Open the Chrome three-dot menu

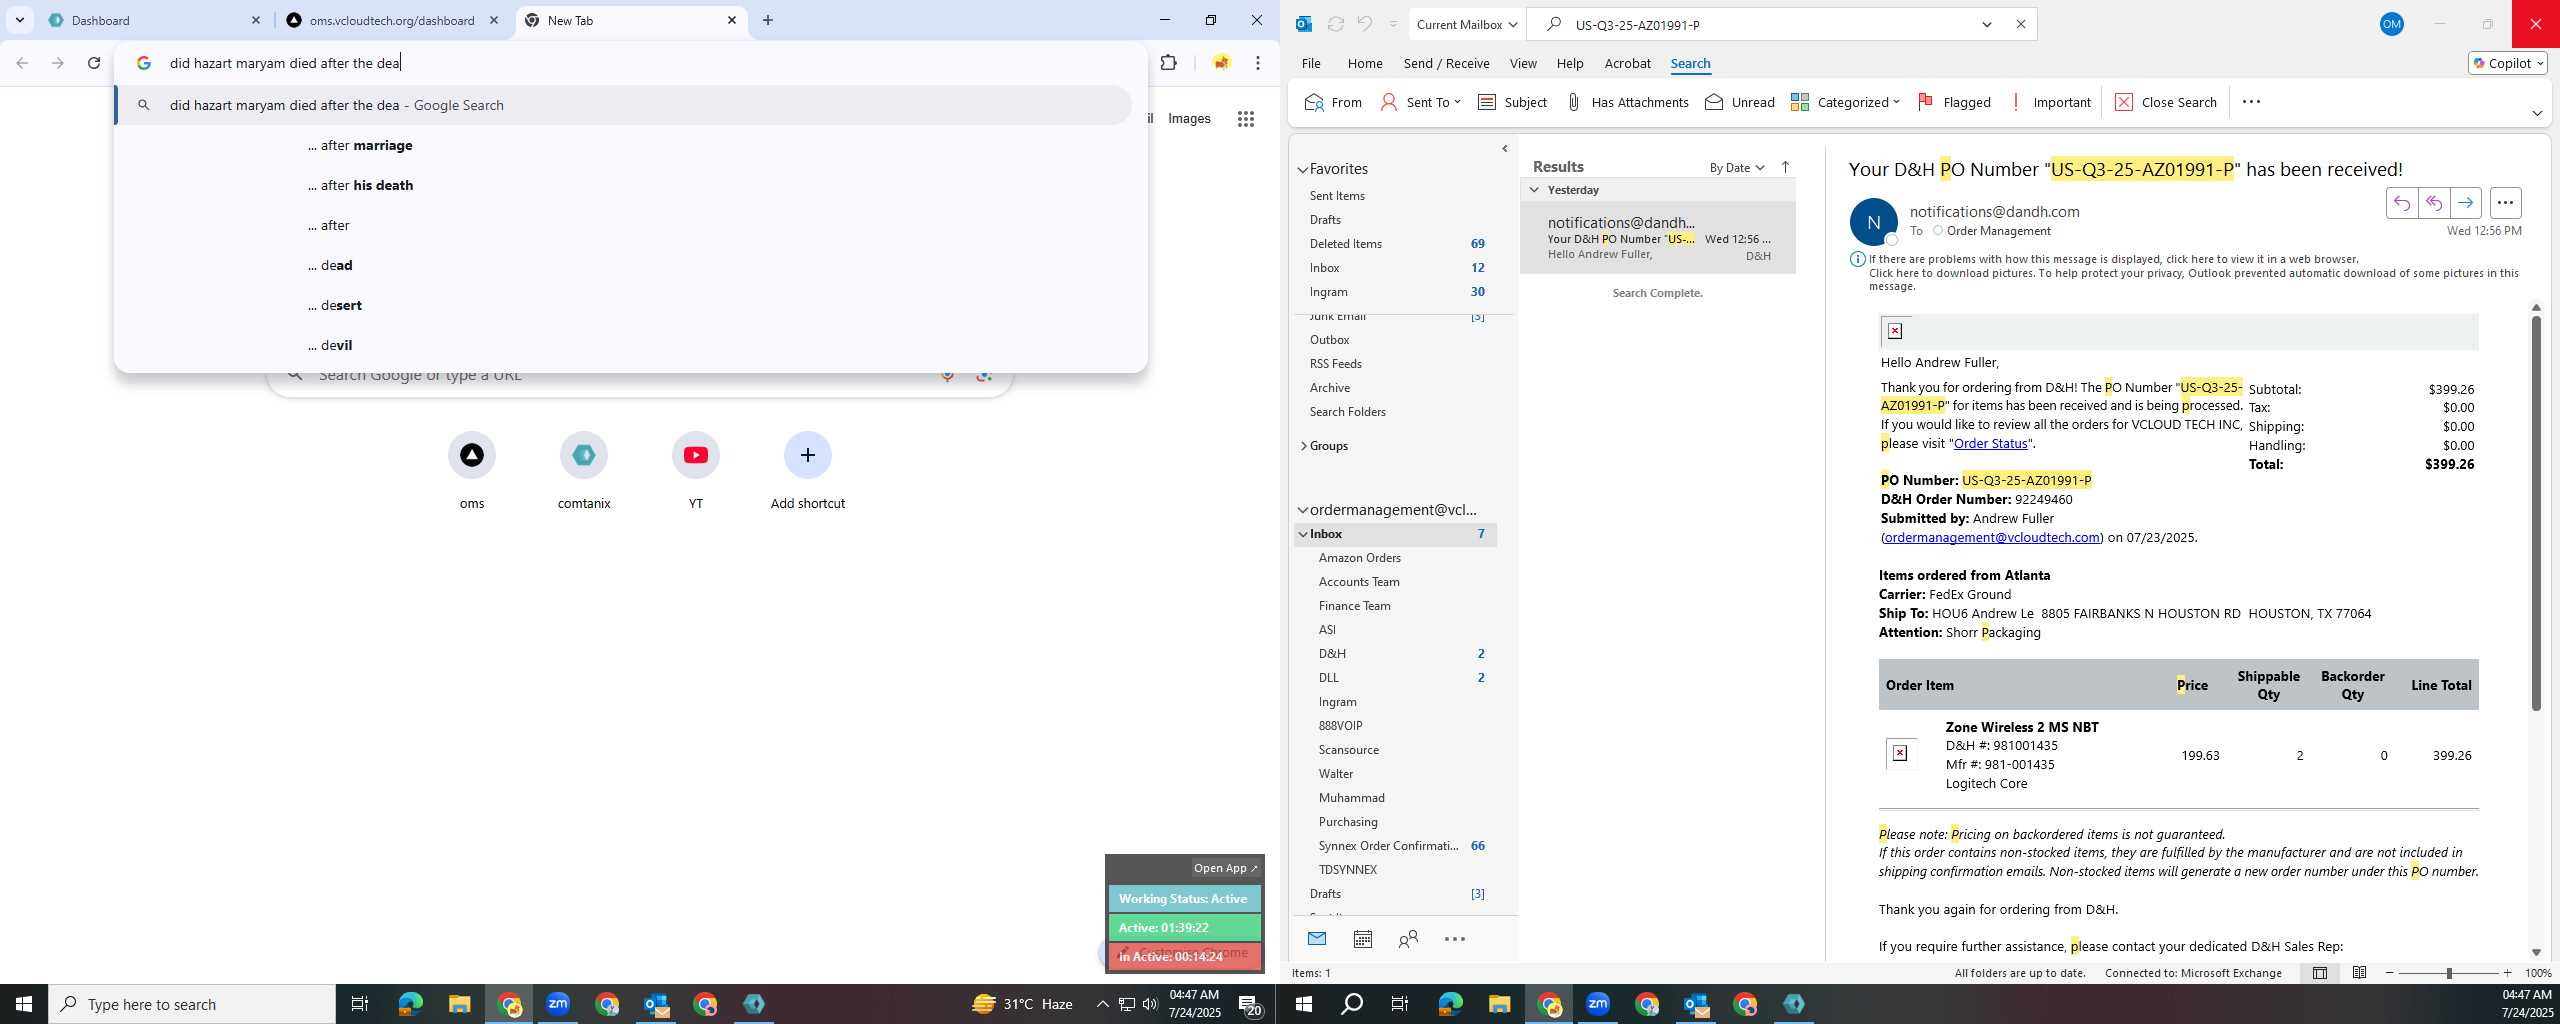click(x=1257, y=63)
